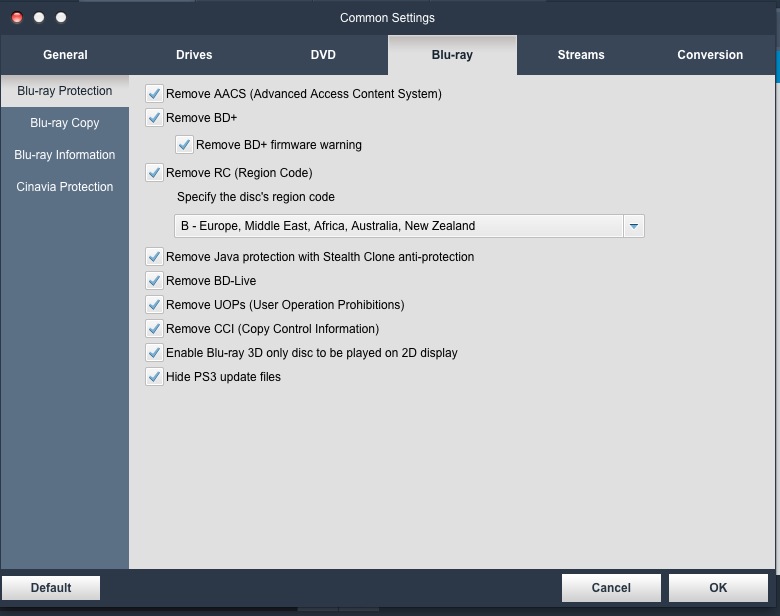The image size is (780, 616).
Task: Select Blu-ray Copy in sidebar
Action: click(x=65, y=123)
